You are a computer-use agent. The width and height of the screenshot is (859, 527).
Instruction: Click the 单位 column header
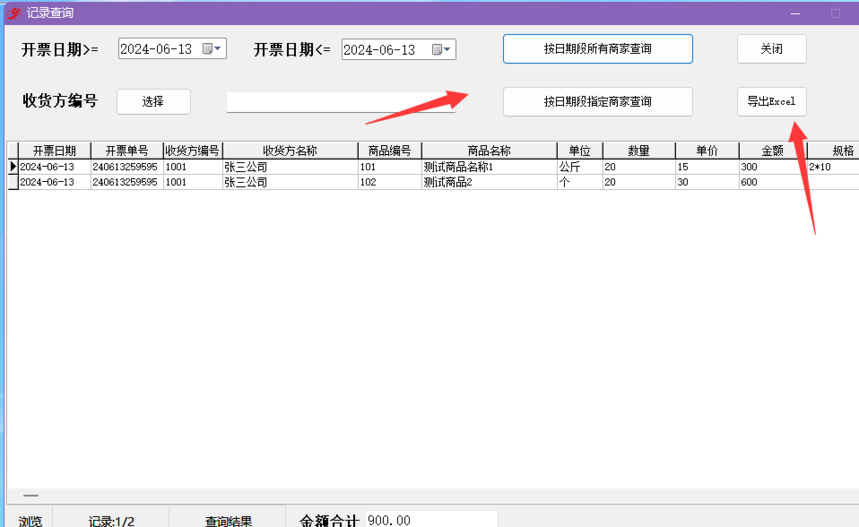click(580, 151)
